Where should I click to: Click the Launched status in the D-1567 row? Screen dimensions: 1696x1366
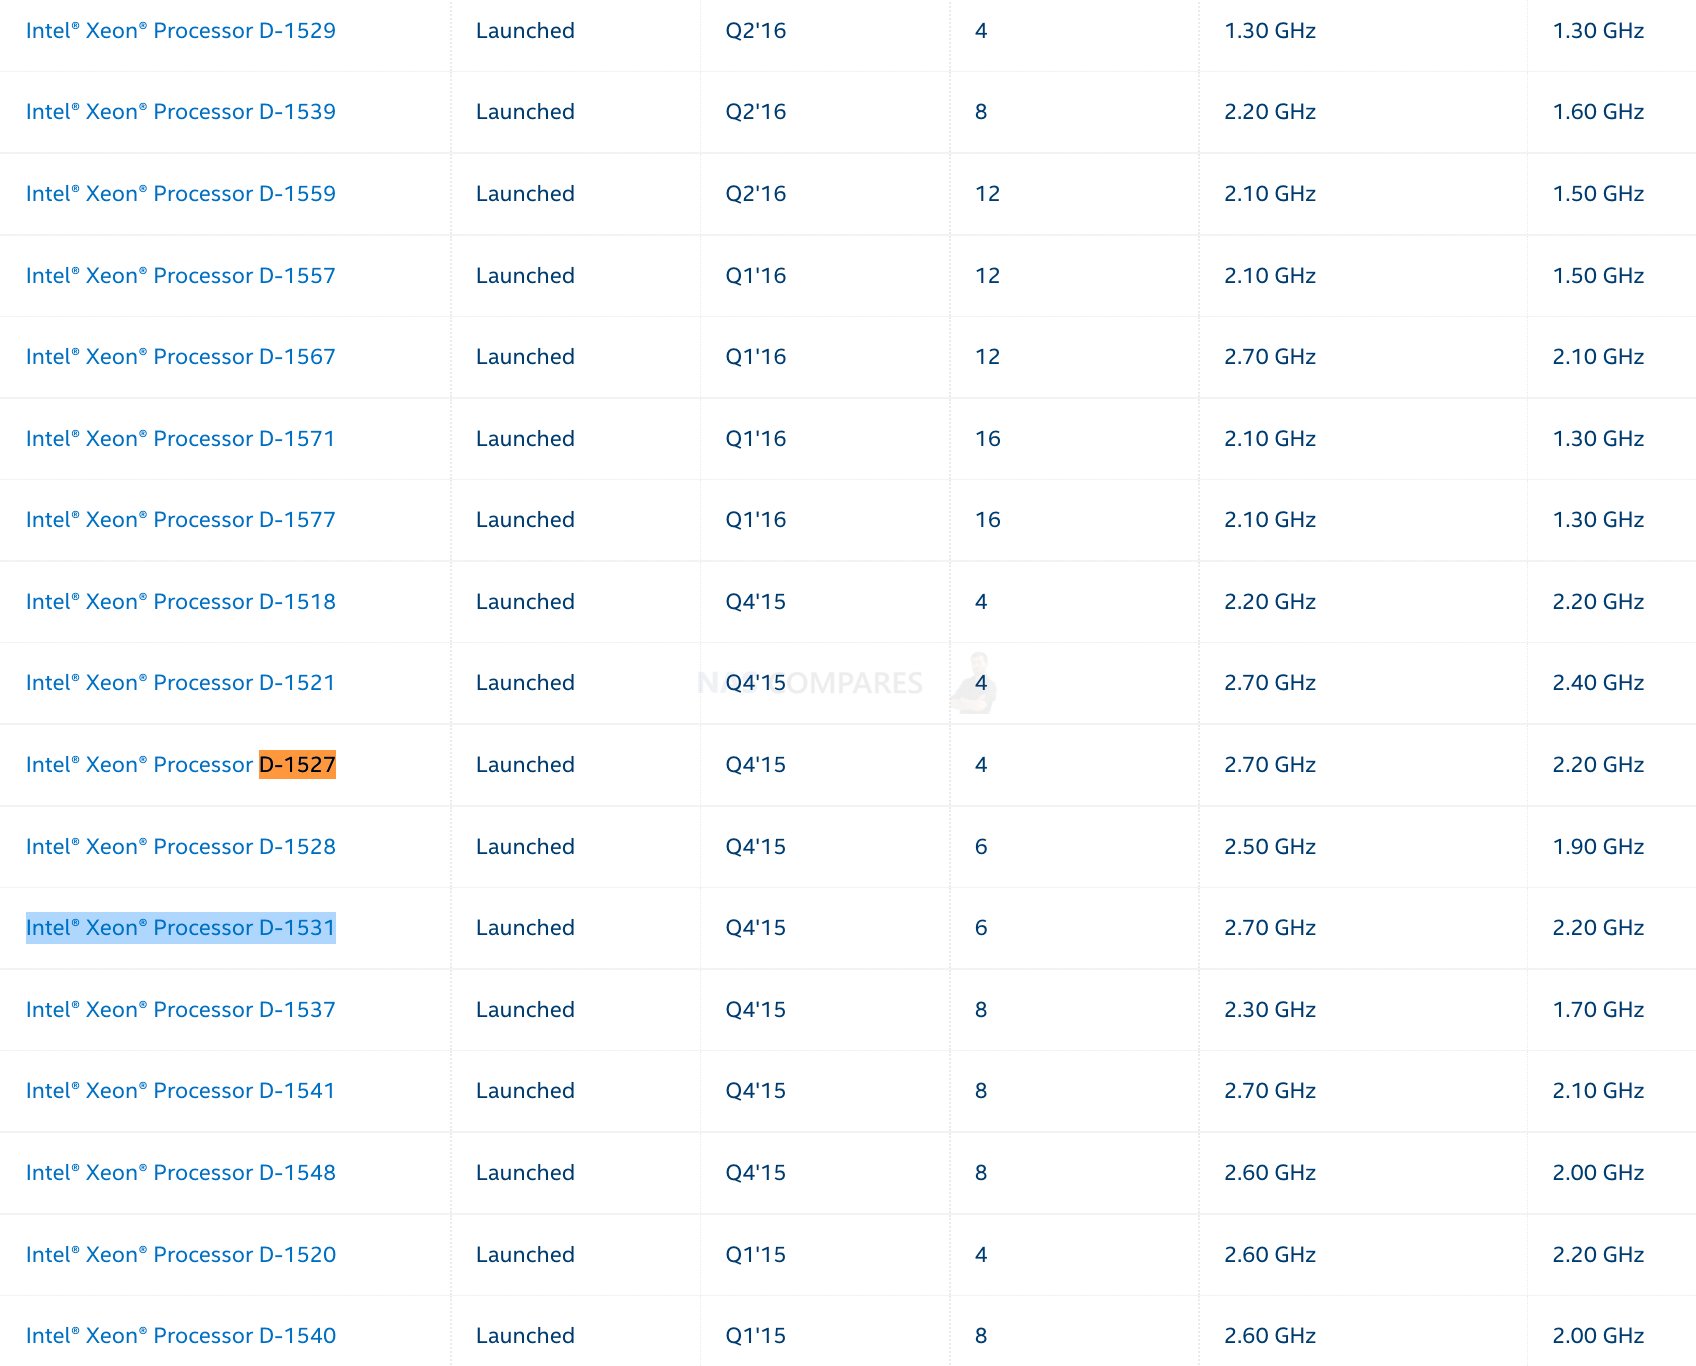(x=525, y=357)
